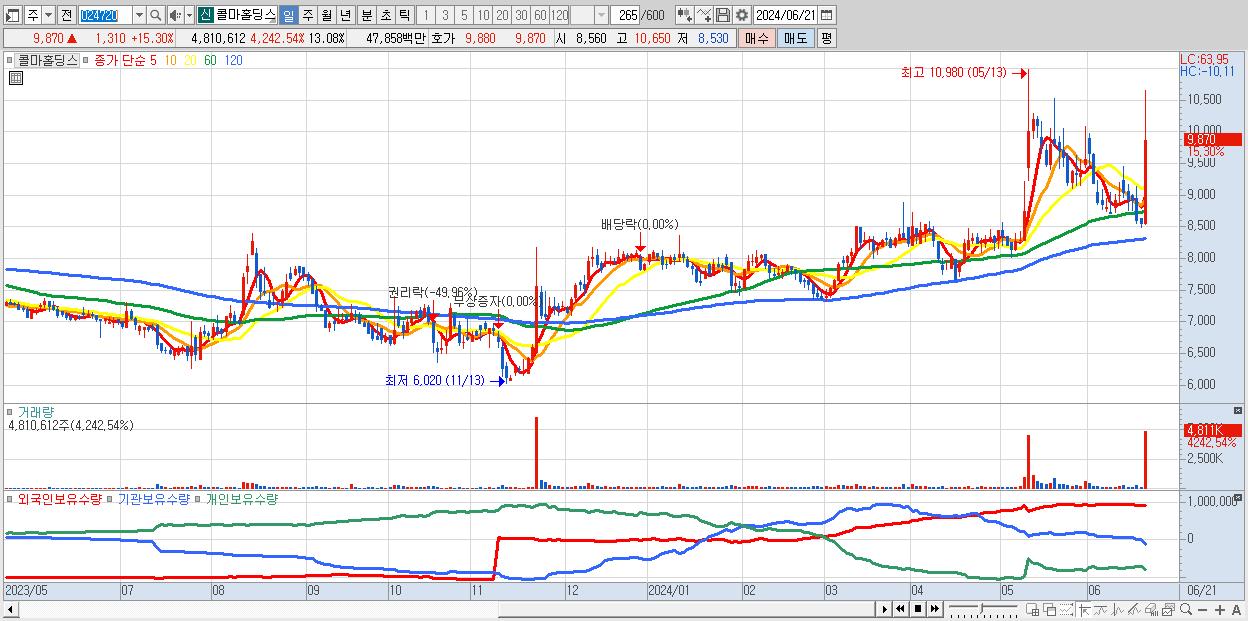
Task: Click the stop playback button
Action: tap(918, 609)
